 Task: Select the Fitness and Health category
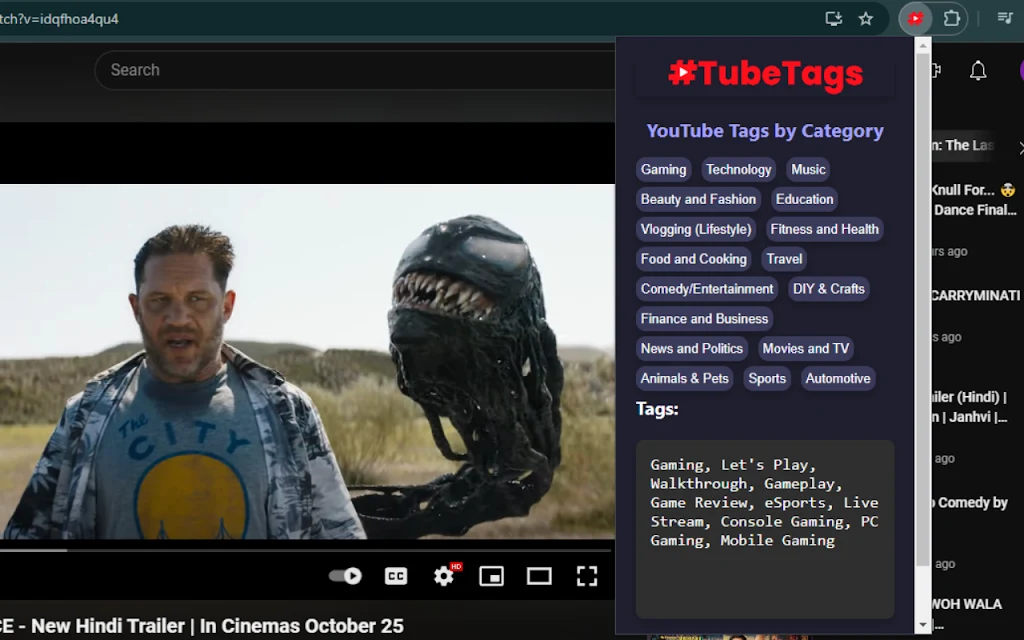(824, 229)
